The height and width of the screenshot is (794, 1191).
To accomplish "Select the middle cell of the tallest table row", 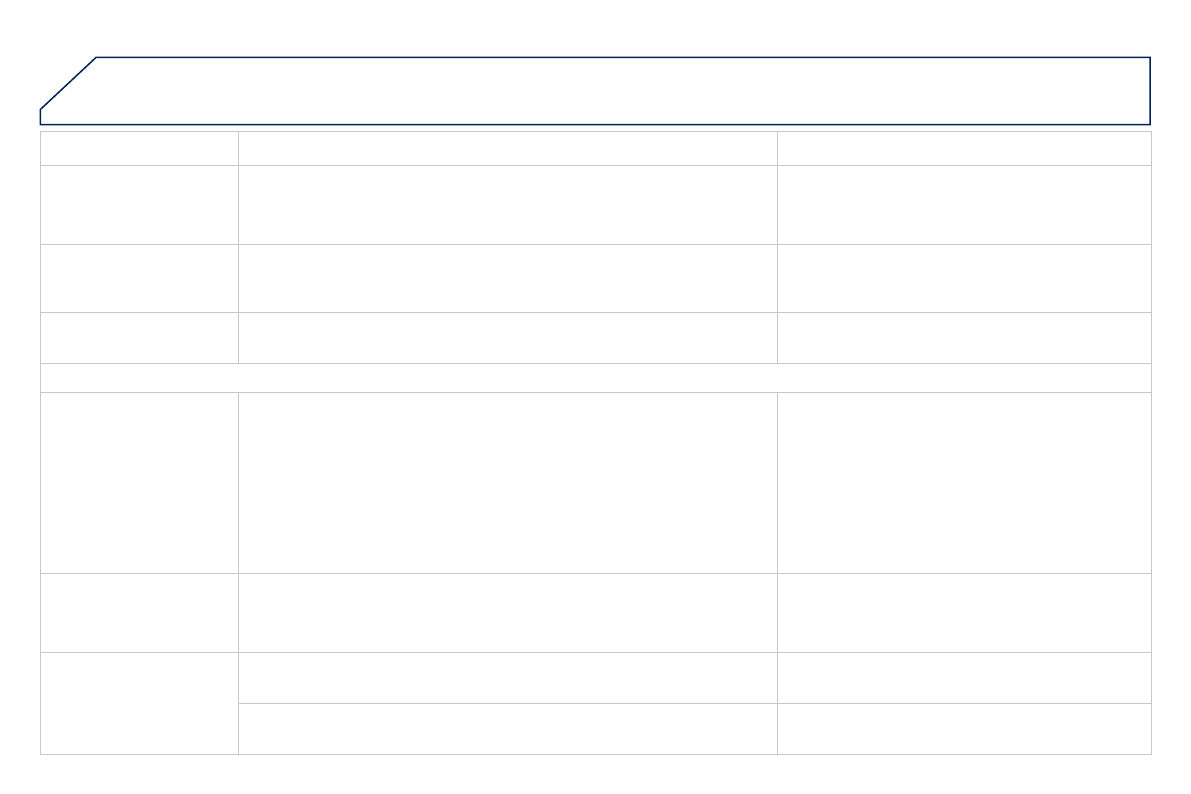I will click(507, 482).
